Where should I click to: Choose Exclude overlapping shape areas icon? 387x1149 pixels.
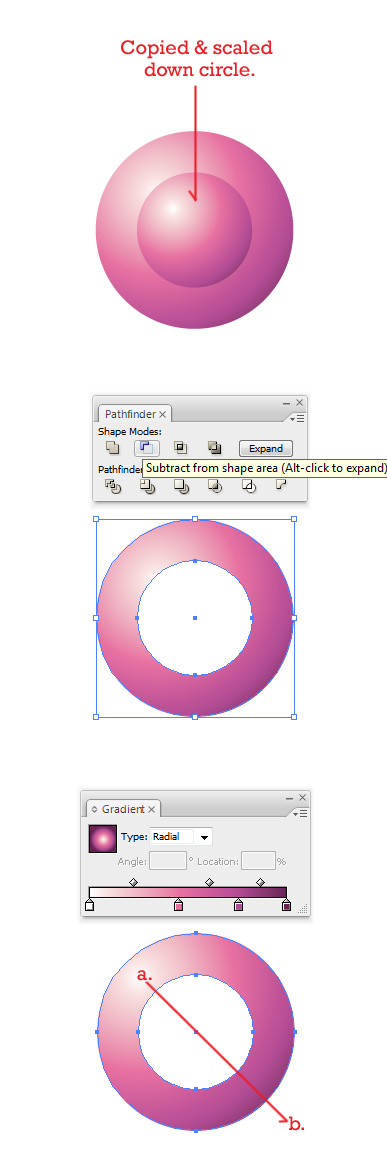pos(214,448)
